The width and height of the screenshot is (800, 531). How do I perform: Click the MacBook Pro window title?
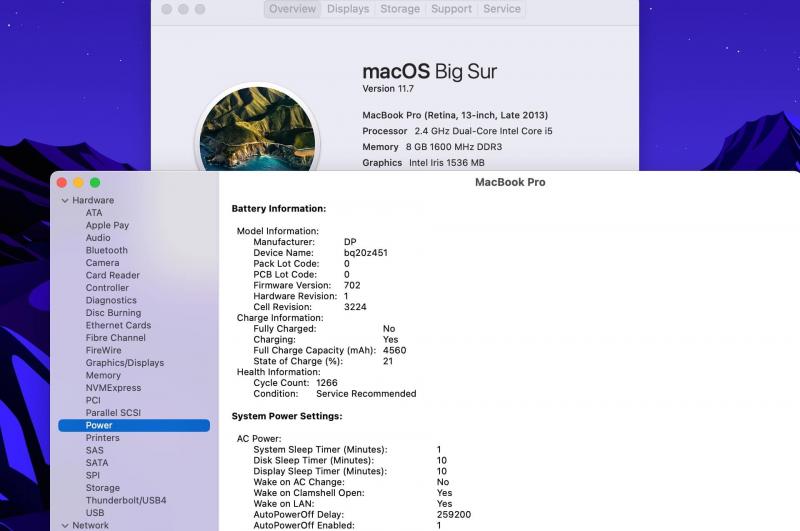(510, 182)
